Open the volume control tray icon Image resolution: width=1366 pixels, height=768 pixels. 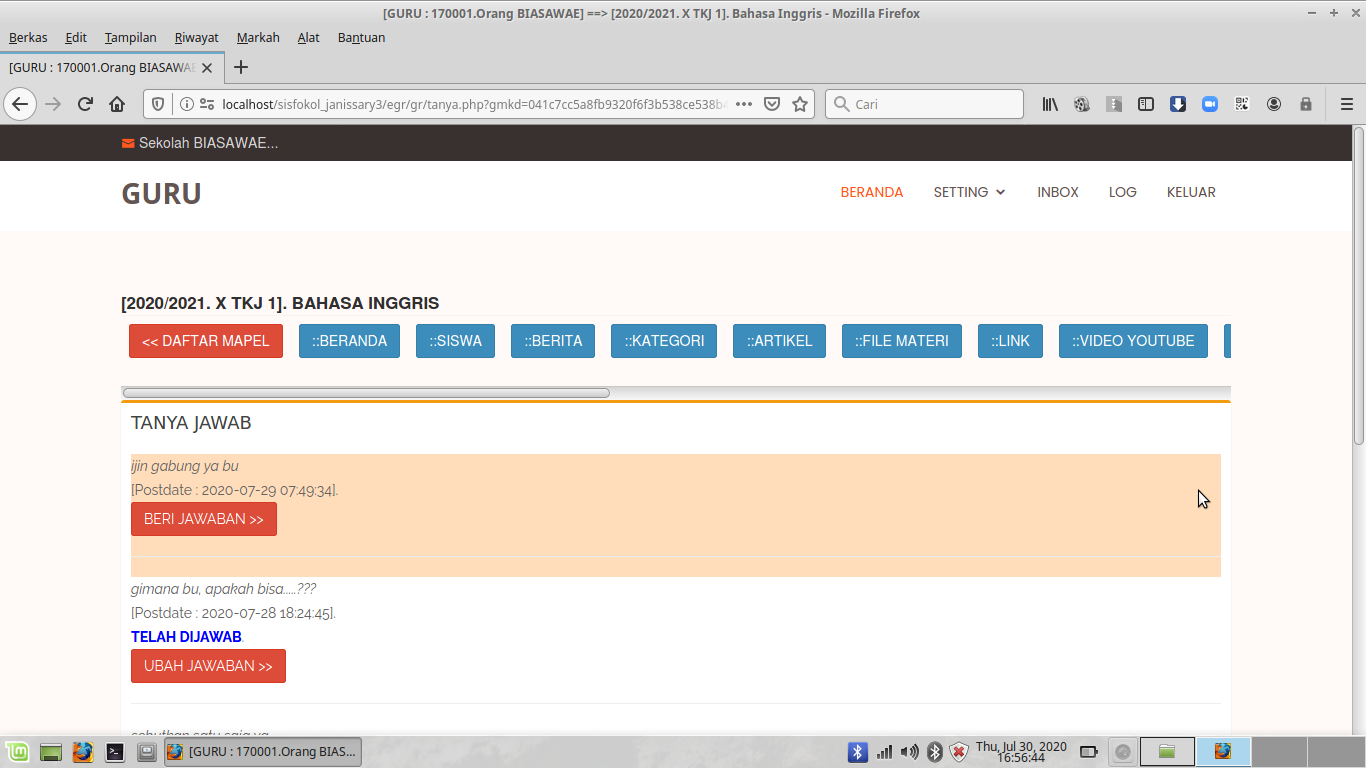[x=909, y=752]
